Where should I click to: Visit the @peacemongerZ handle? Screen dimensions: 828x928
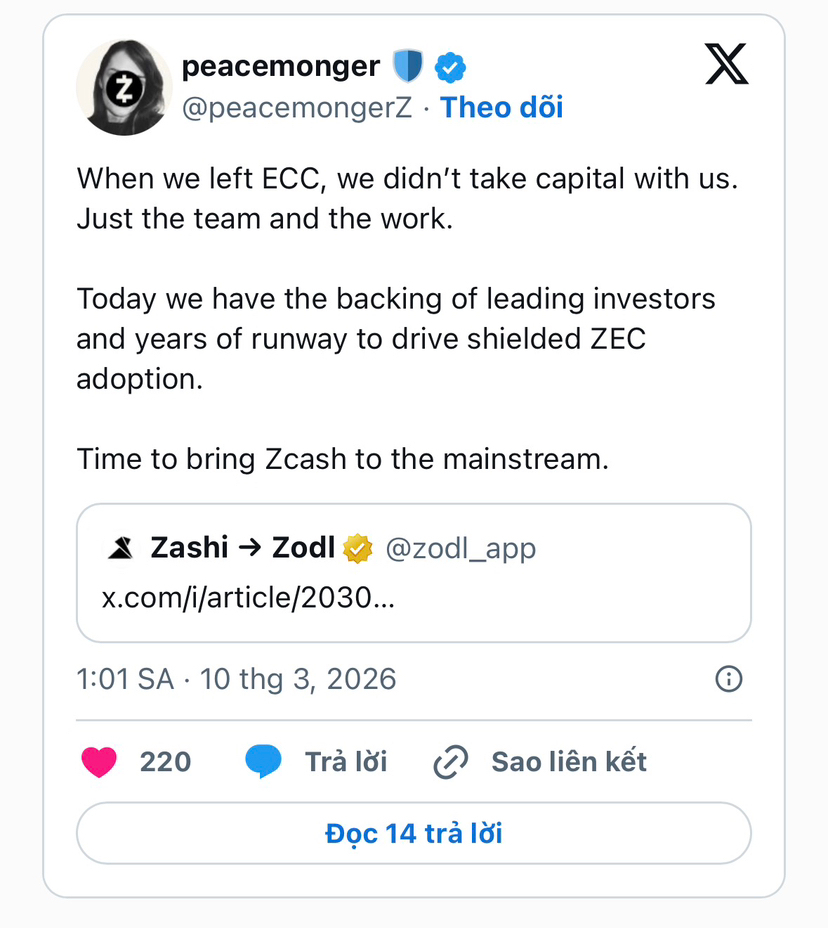(296, 107)
